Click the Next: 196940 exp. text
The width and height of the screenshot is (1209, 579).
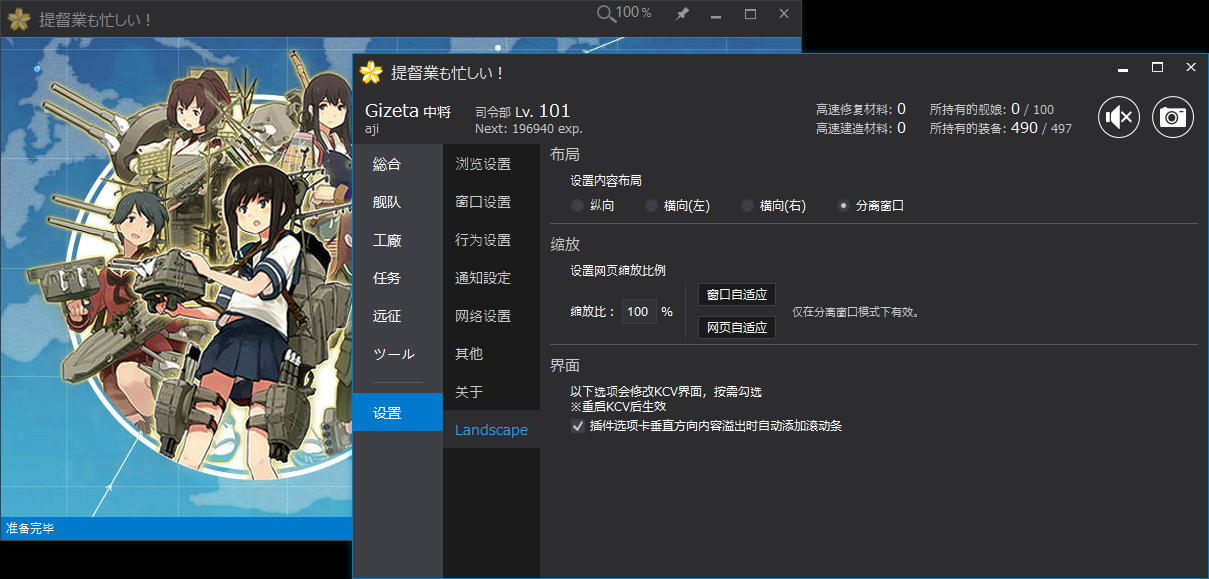[x=529, y=129]
